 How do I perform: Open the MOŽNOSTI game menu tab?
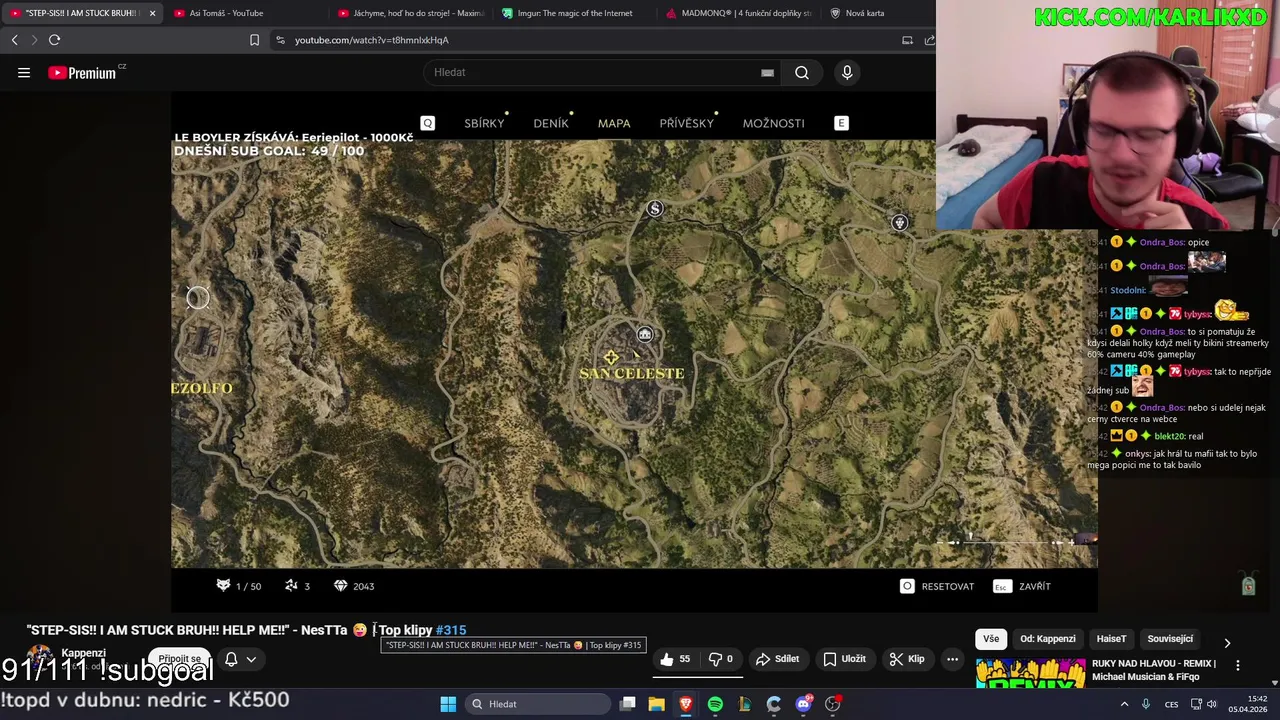tap(773, 123)
